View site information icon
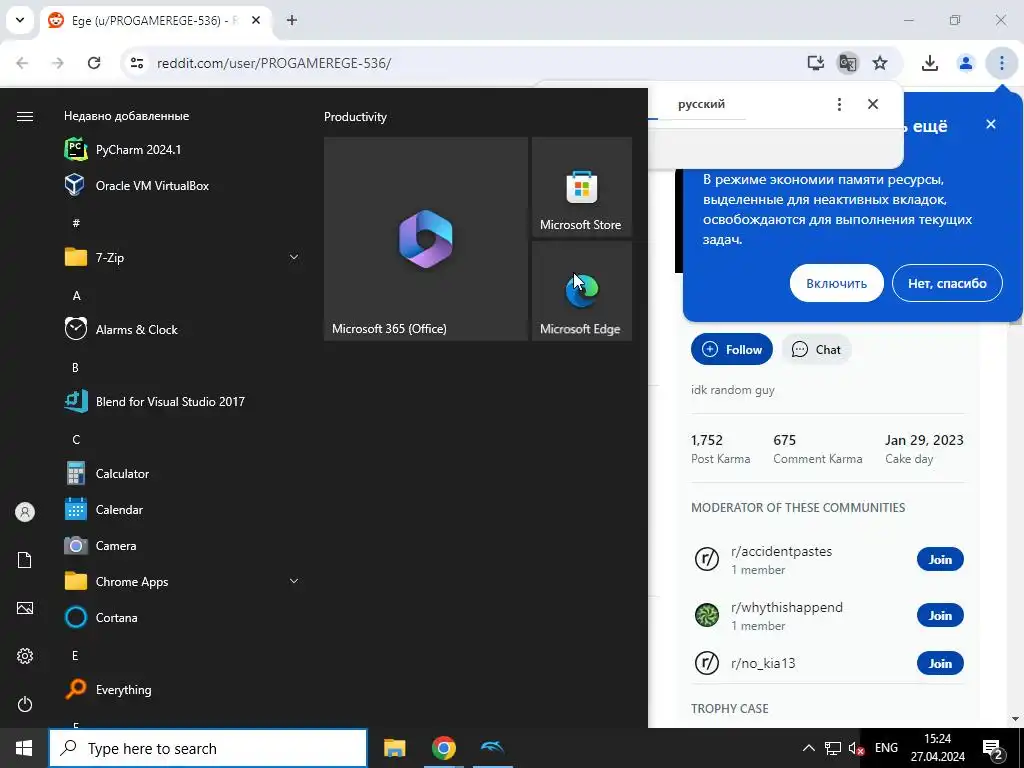The height and width of the screenshot is (768, 1024). pos(136,63)
